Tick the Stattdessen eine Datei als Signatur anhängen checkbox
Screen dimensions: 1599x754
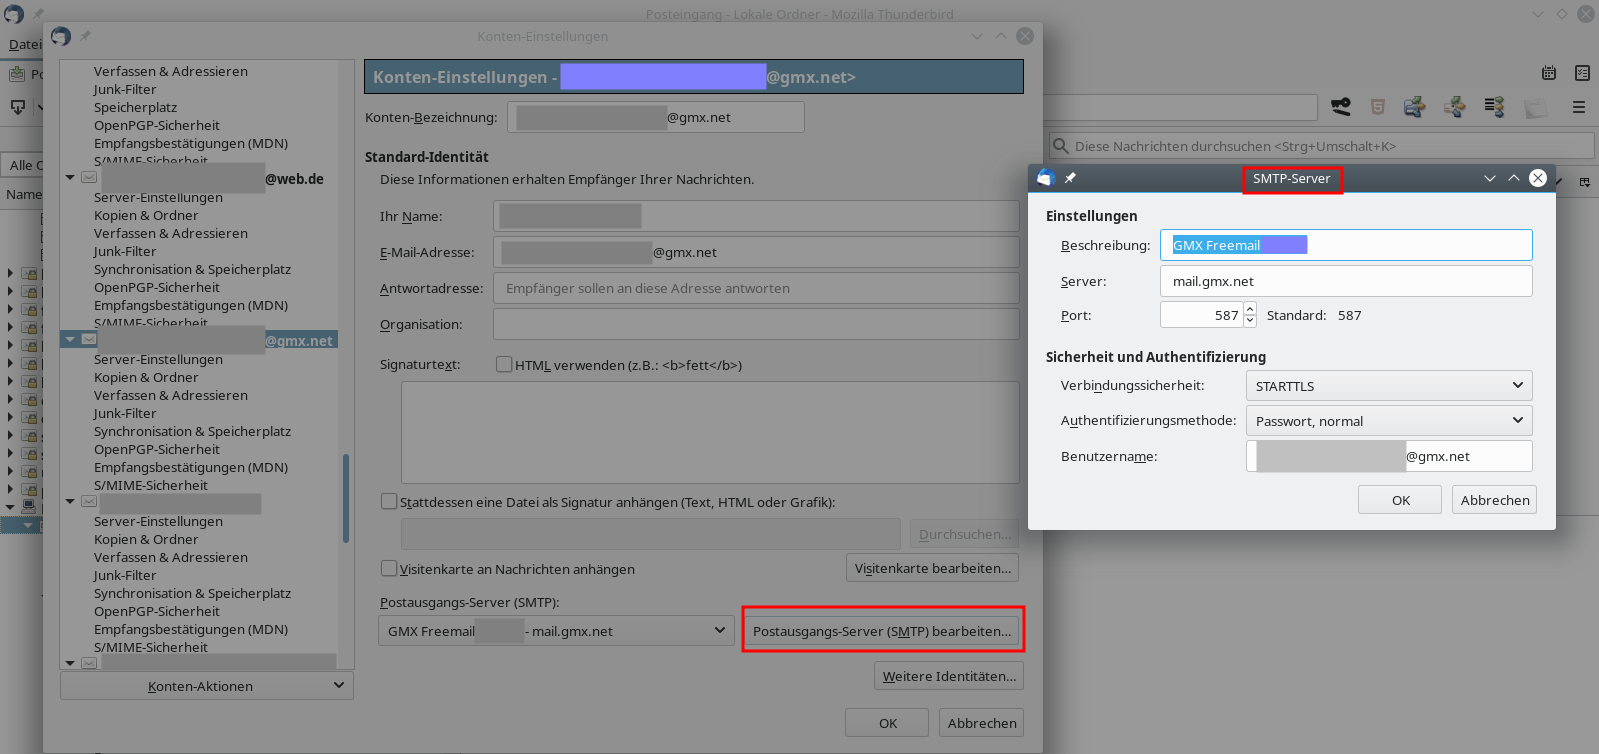tap(389, 501)
